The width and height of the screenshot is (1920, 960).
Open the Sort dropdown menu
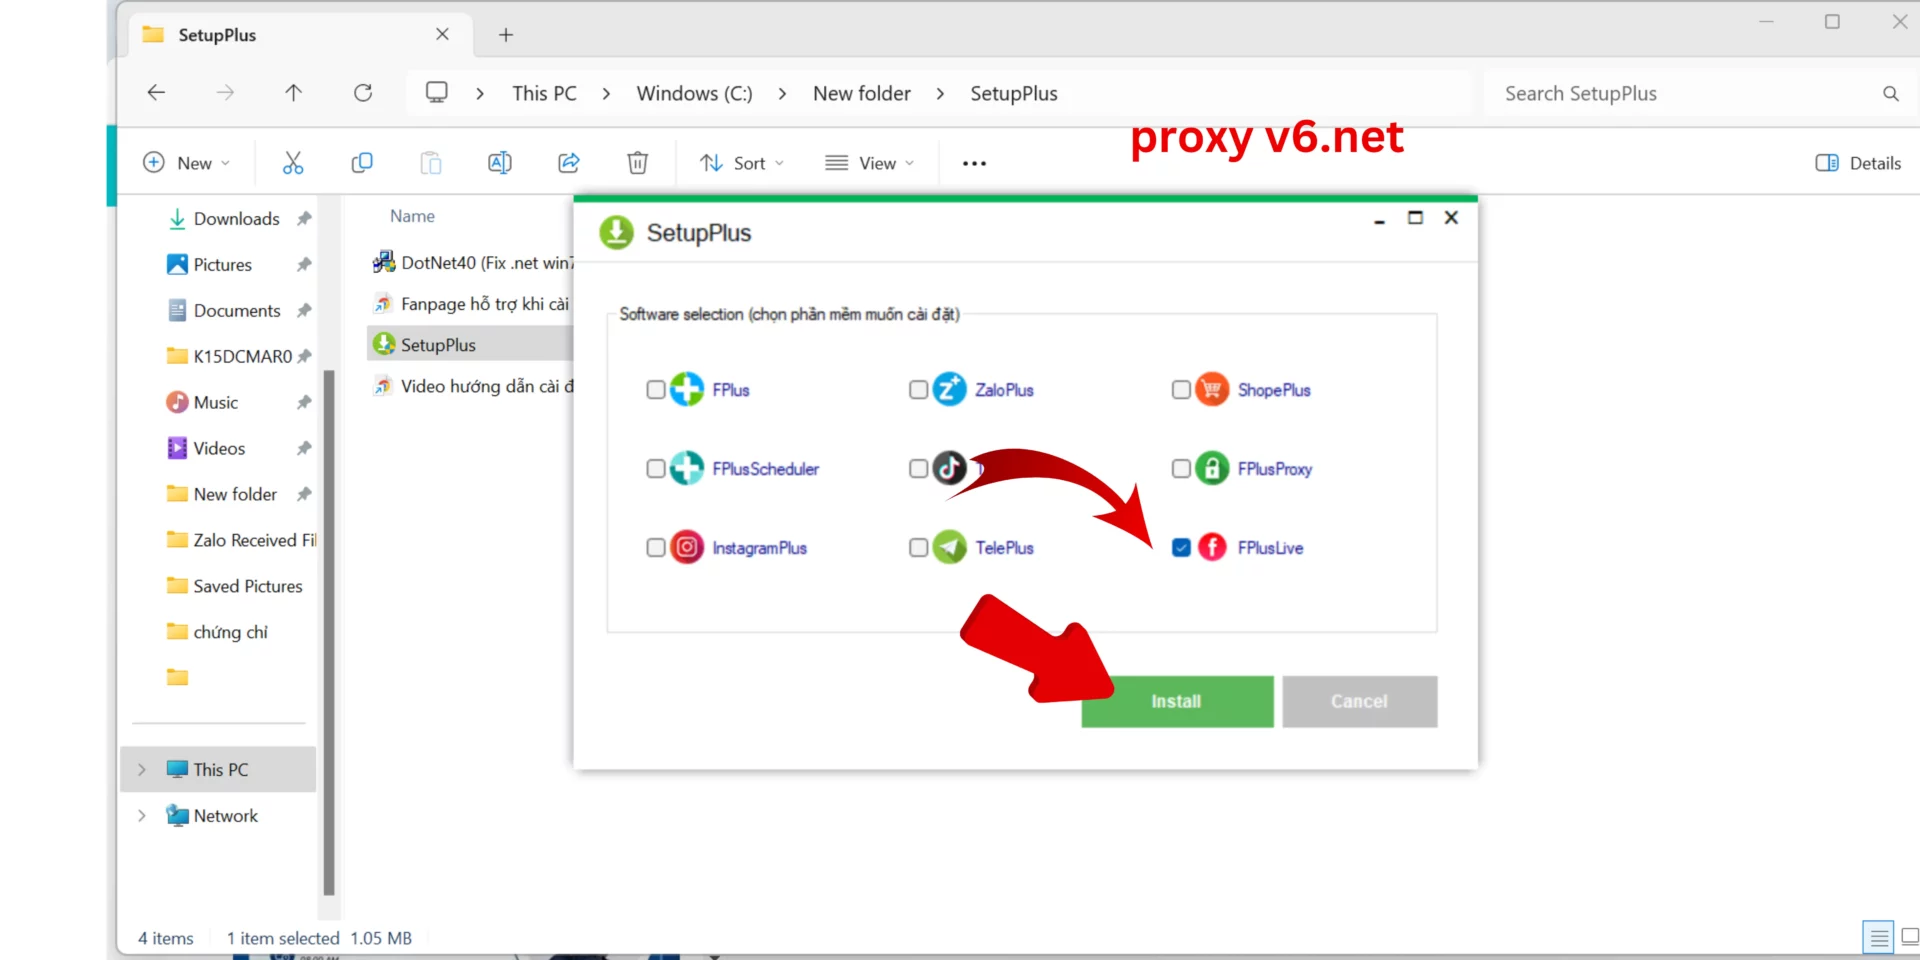tap(742, 163)
